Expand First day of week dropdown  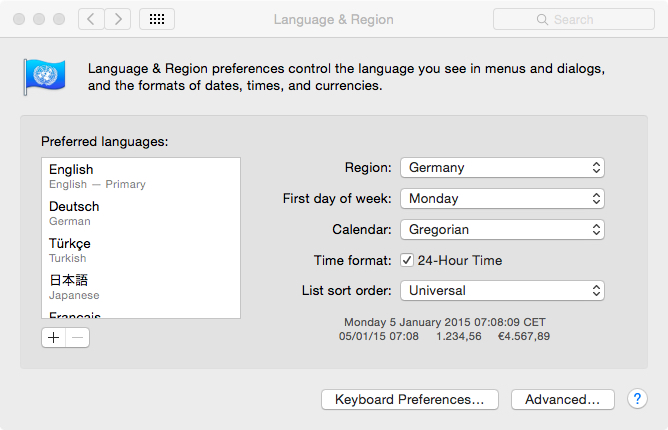point(502,198)
